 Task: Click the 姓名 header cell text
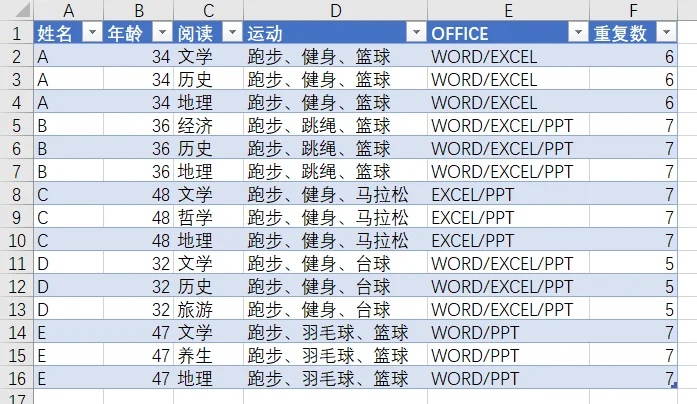pos(54,33)
